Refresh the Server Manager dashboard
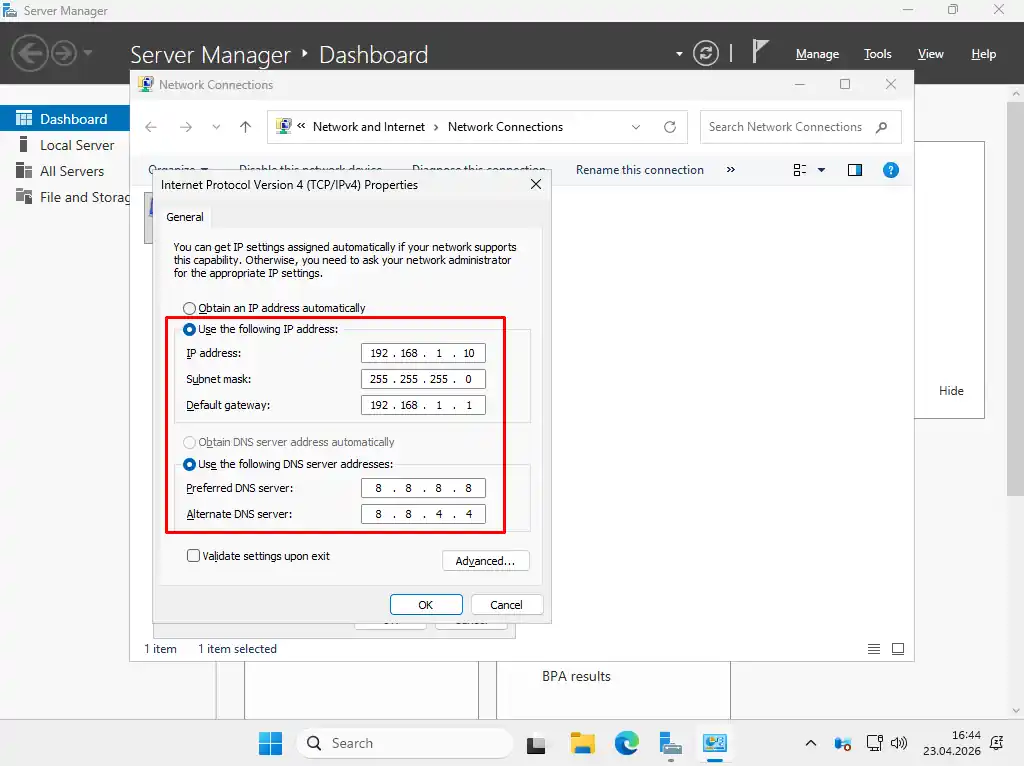 coord(705,54)
